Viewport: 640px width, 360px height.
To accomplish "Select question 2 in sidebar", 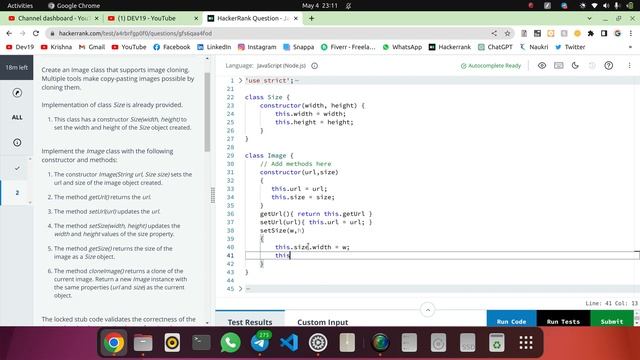I will coord(17,192).
